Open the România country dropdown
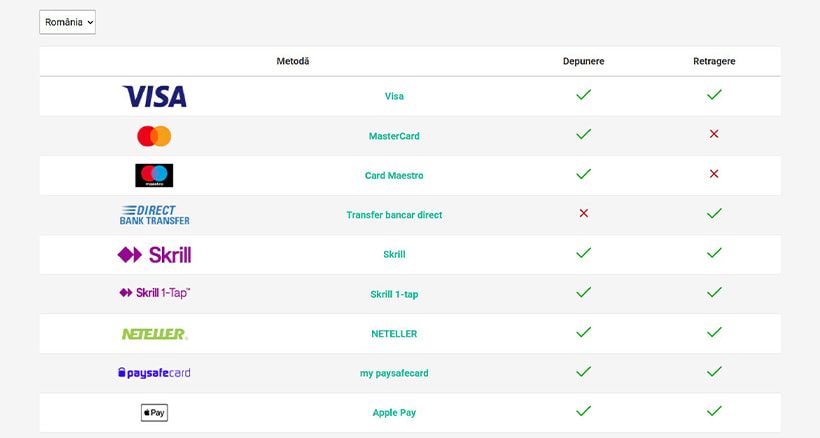Viewport: 820px width, 438px height. (x=67, y=22)
